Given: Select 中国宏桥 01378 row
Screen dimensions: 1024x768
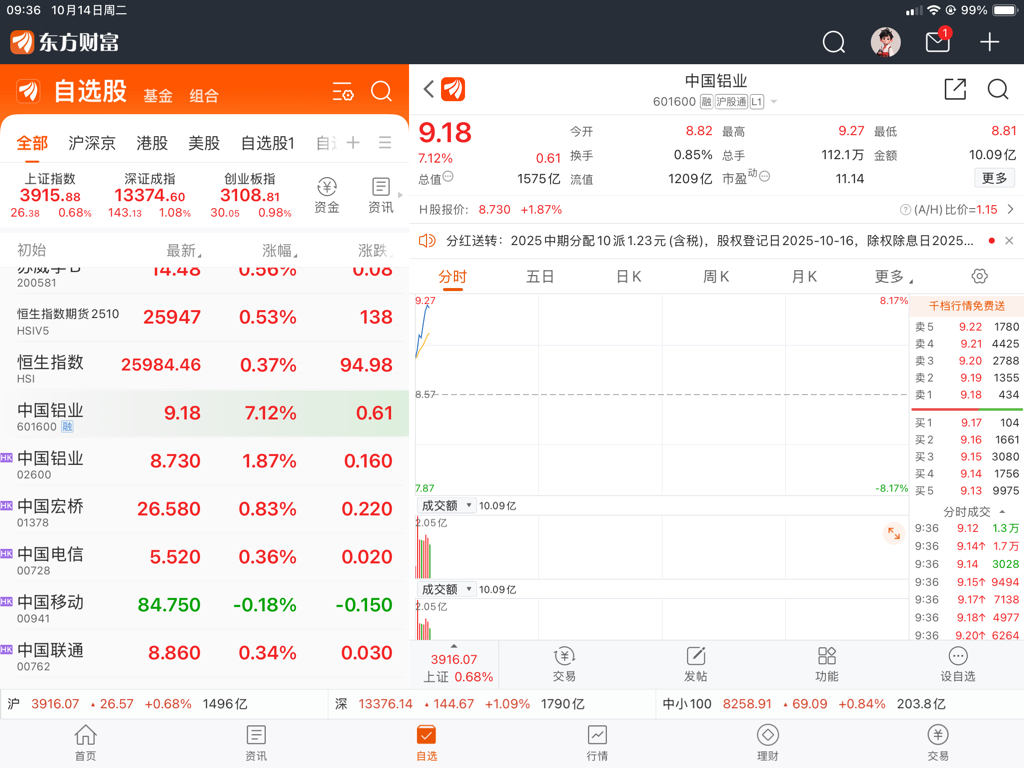Looking at the screenshot, I should pos(204,509).
